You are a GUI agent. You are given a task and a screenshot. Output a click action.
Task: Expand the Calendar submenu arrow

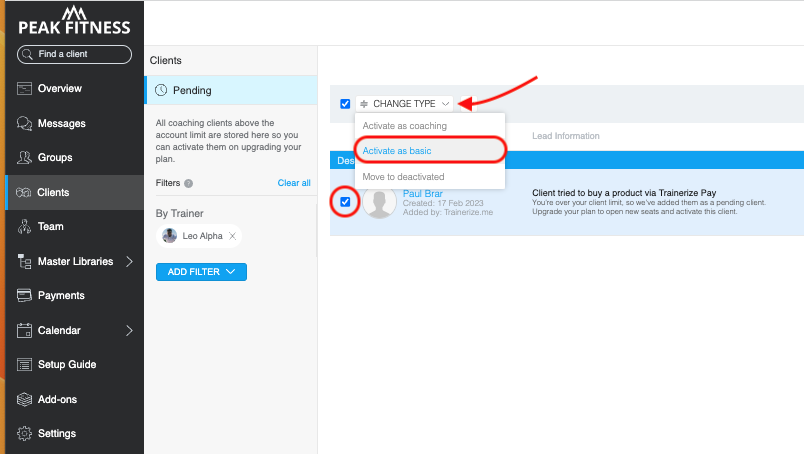coord(129,331)
